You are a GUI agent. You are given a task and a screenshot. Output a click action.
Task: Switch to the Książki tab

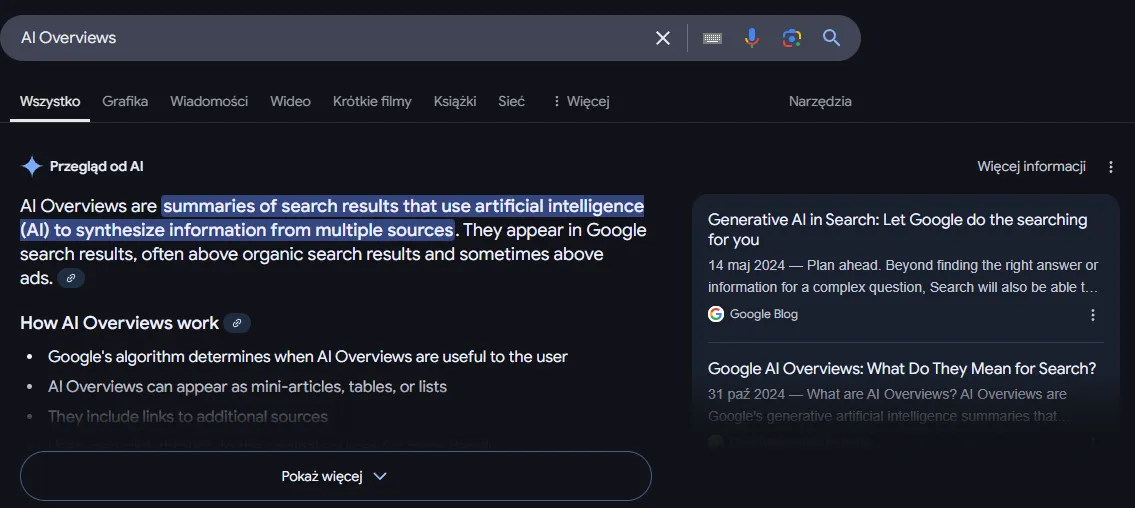point(455,101)
